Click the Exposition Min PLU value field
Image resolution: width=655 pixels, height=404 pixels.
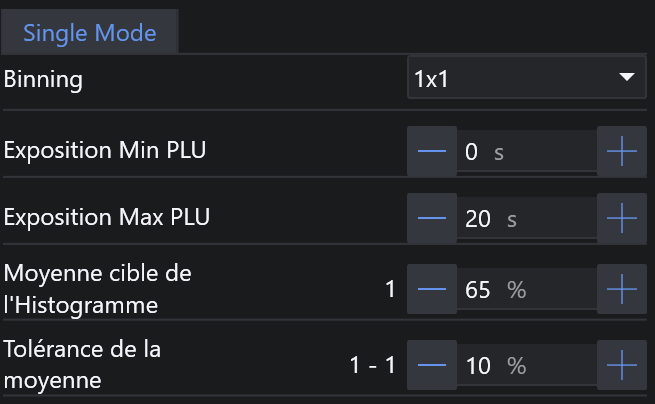526,152
